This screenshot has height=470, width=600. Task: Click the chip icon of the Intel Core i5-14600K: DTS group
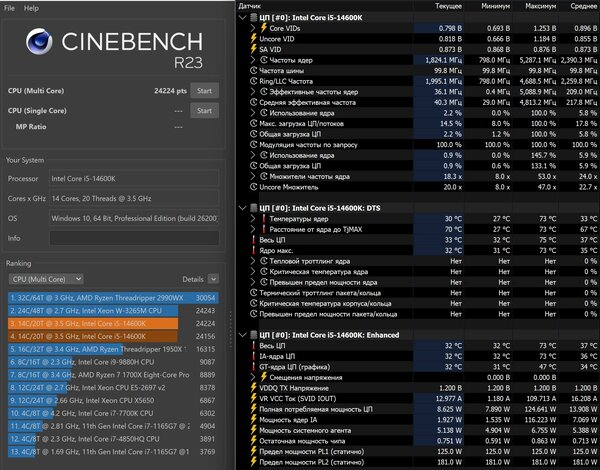[x=253, y=208]
